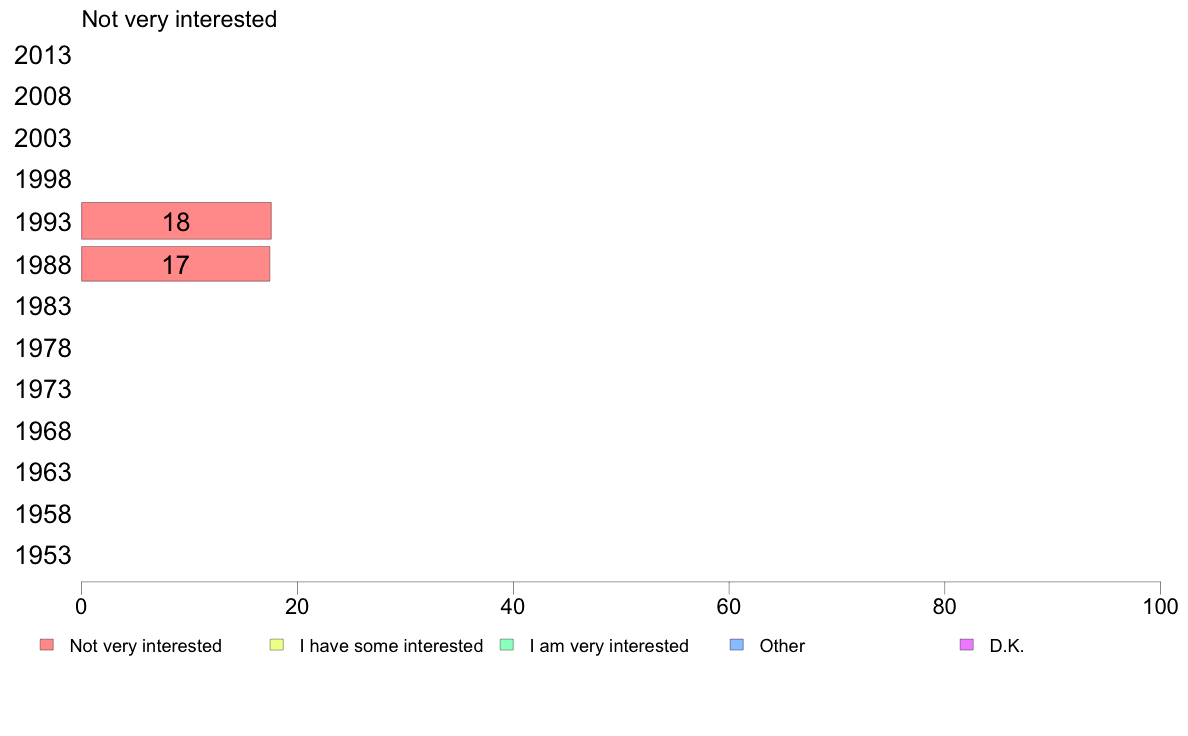Click the blue Other legend swatch
Image resolution: width=1188 pixels, height=736 pixels.
pos(736,645)
